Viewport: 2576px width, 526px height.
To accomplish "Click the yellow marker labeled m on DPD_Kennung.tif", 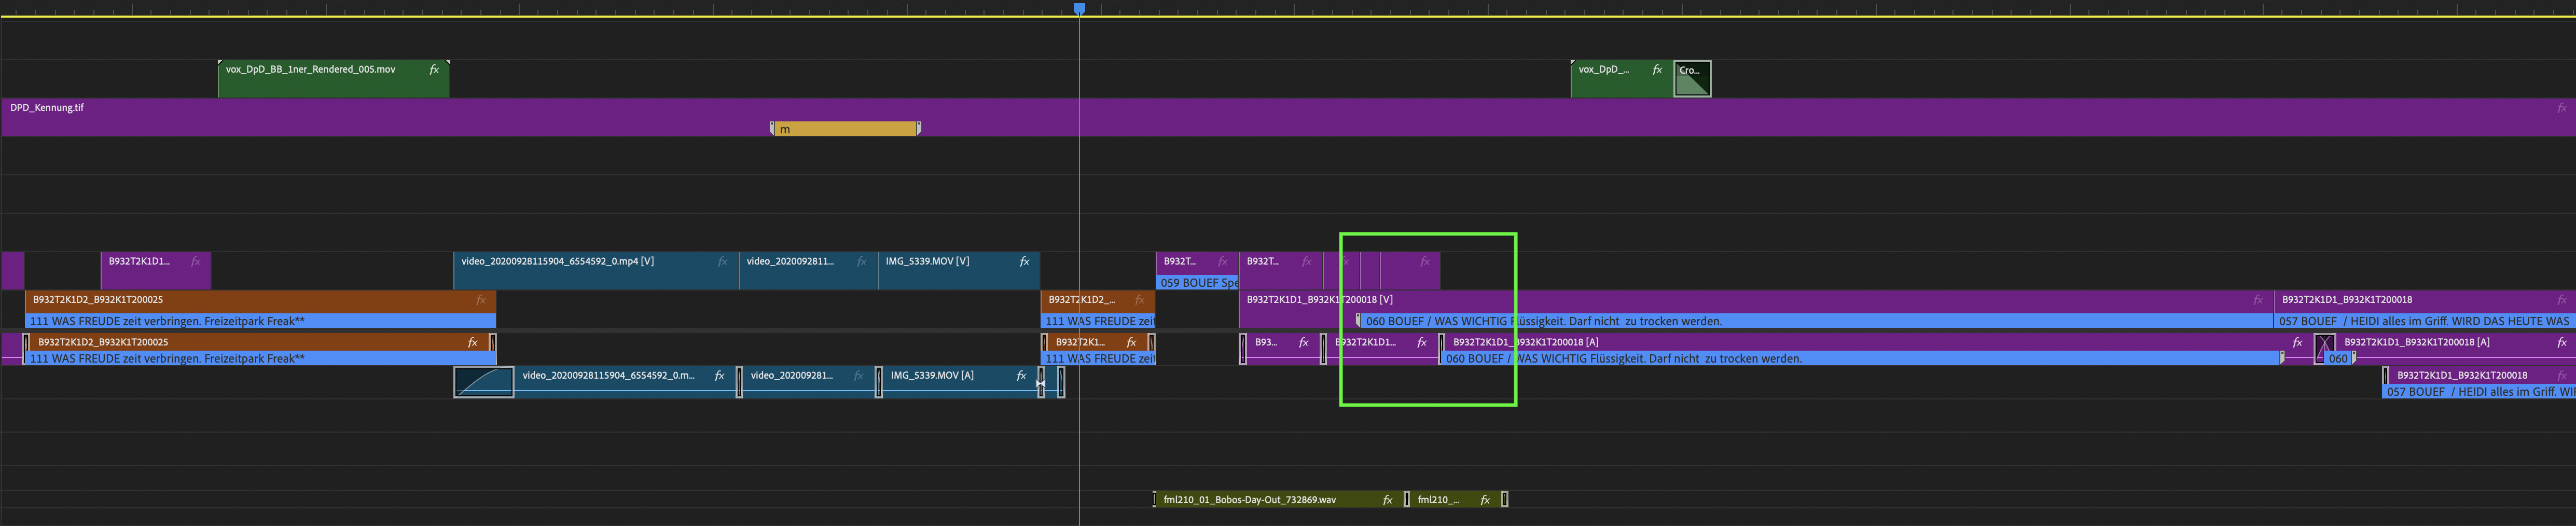I will tap(845, 128).
